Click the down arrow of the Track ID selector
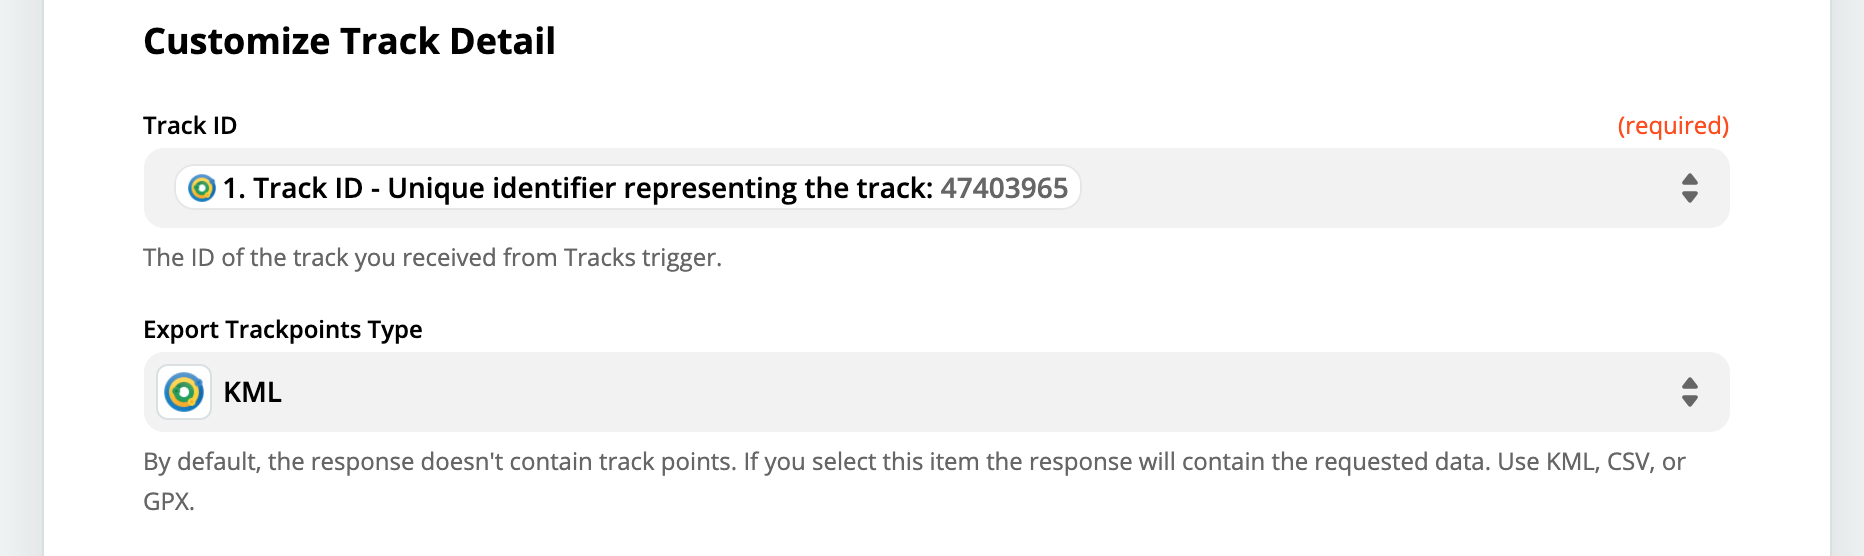Image resolution: width=1864 pixels, height=556 pixels. [1690, 197]
